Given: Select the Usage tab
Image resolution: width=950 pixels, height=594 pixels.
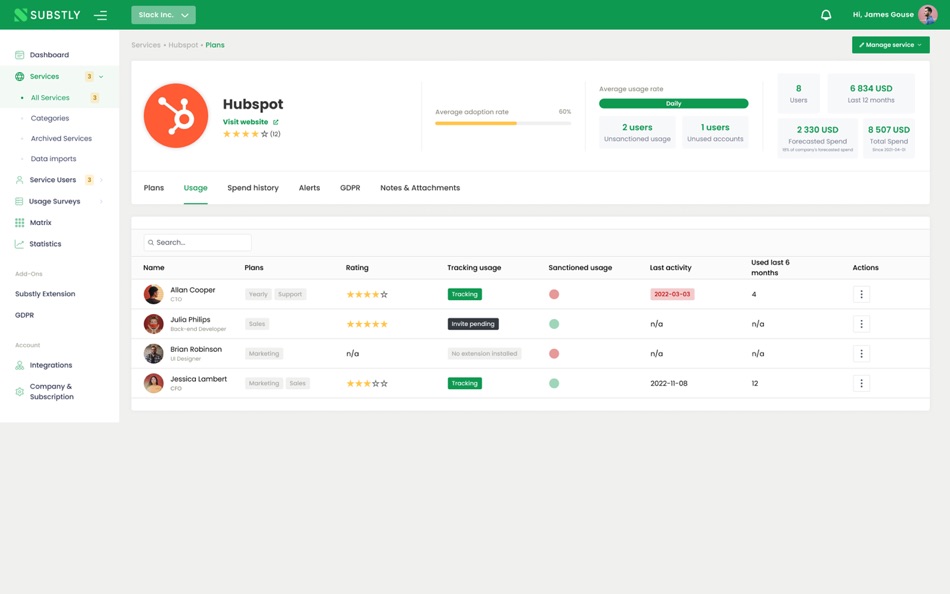Looking at the screenshot, I should coord(196,188).
